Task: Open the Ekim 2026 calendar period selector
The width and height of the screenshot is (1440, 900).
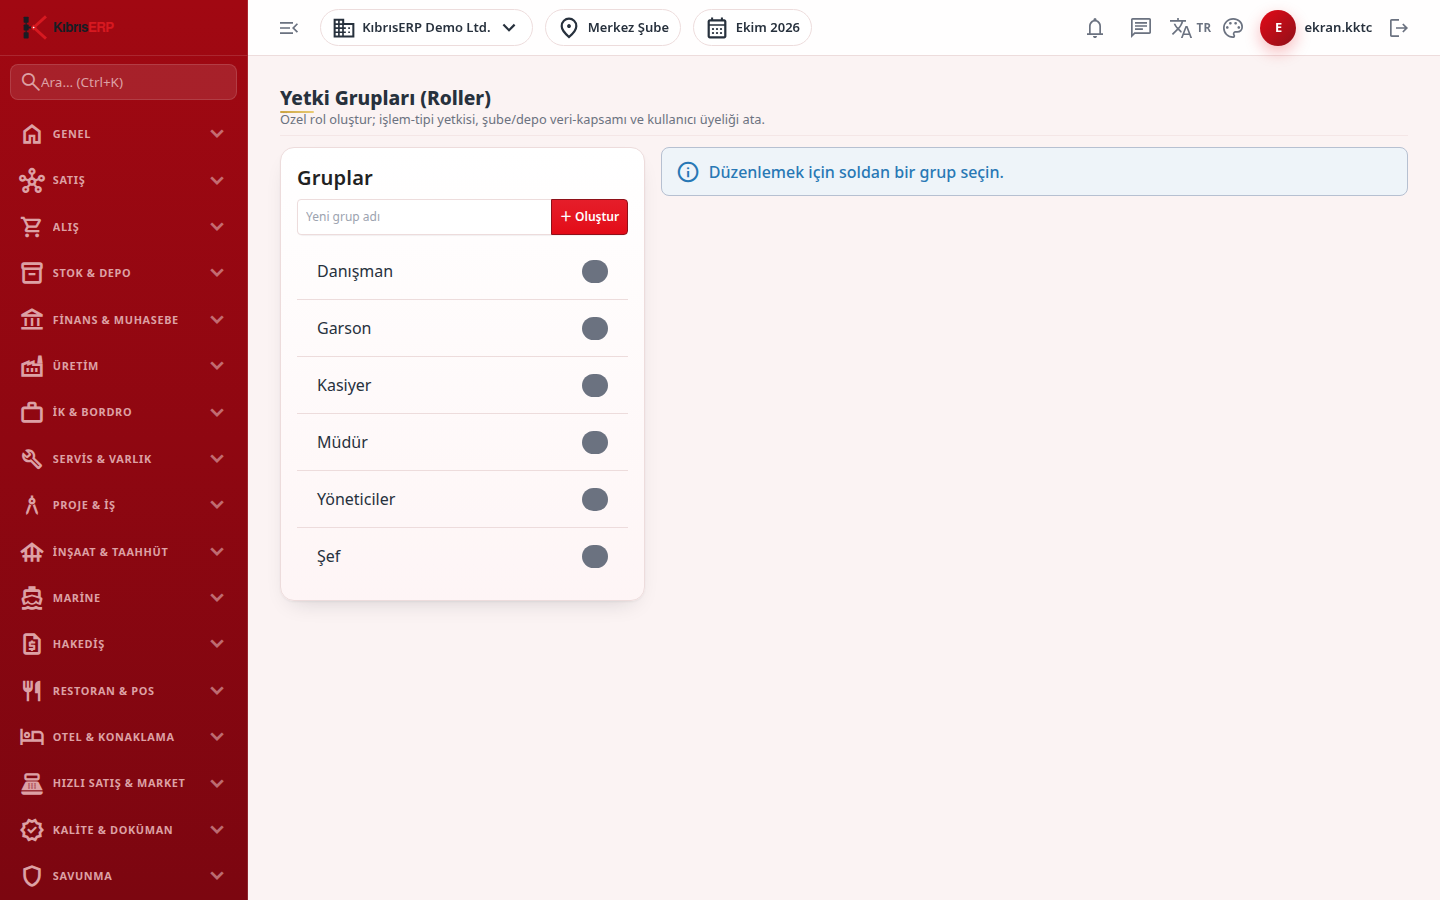Action: click(x=752, y=28)
